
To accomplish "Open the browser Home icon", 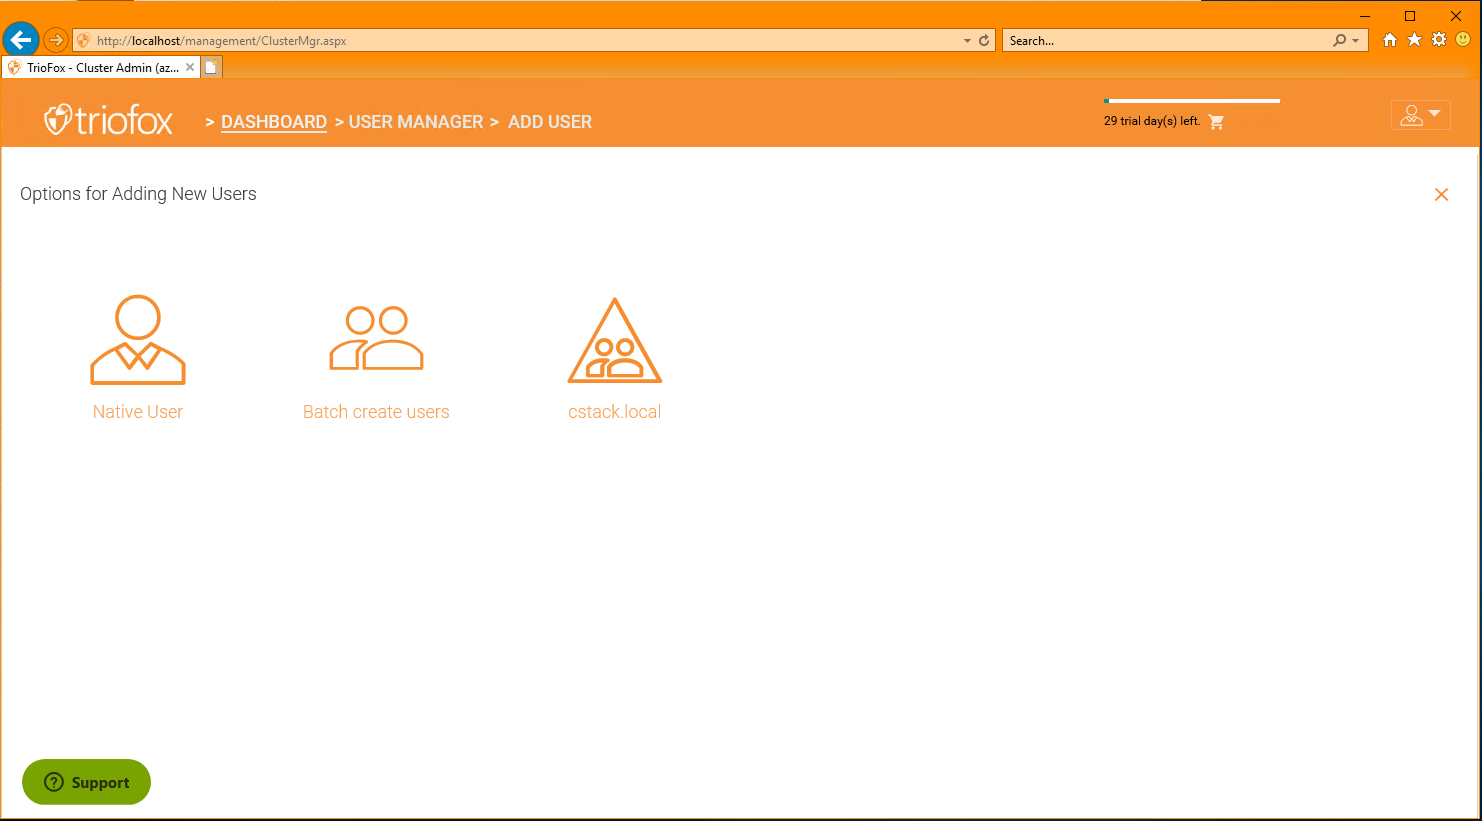I will pos(1389,40).
